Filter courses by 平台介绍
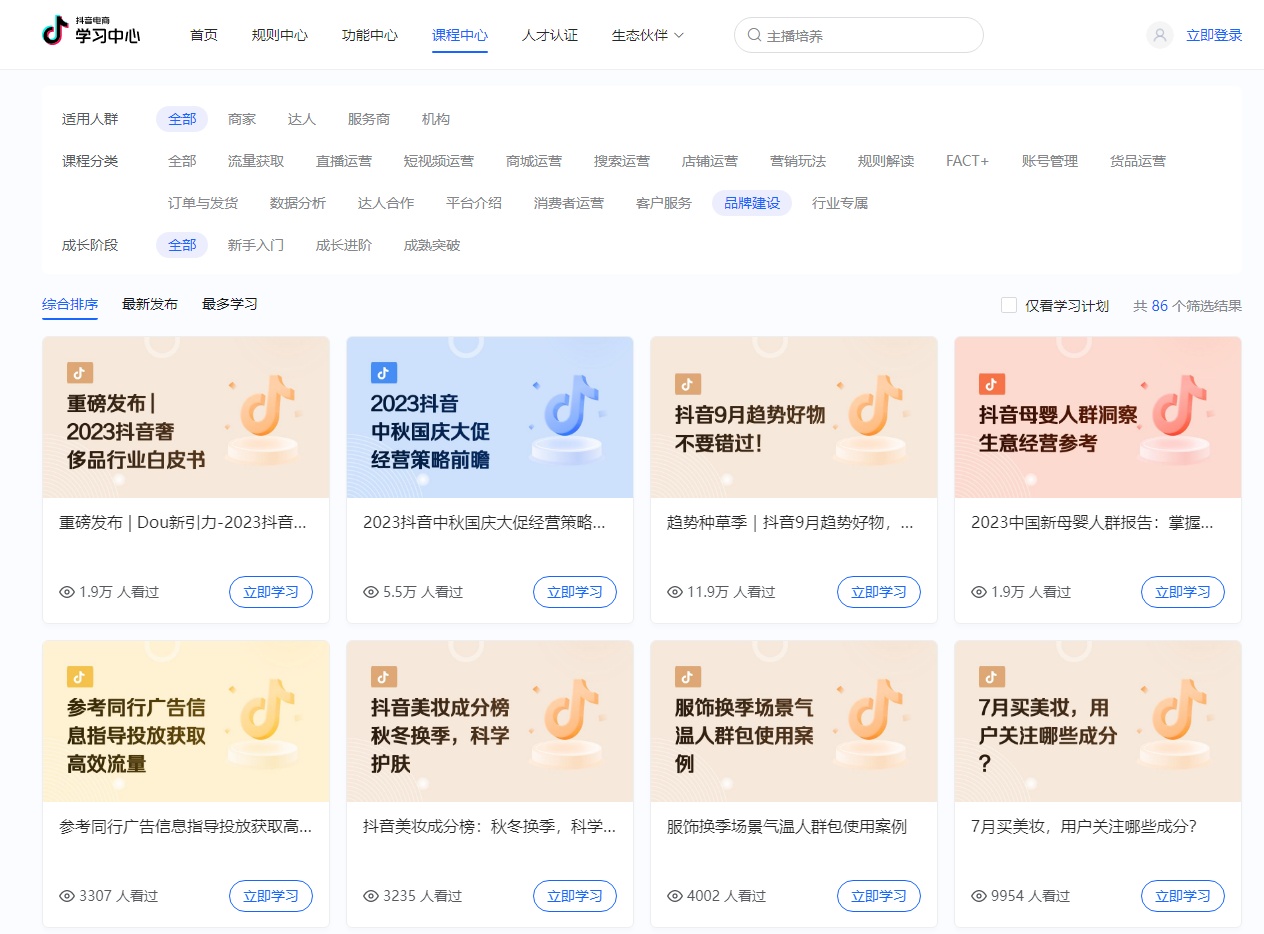 coord(474,203)
